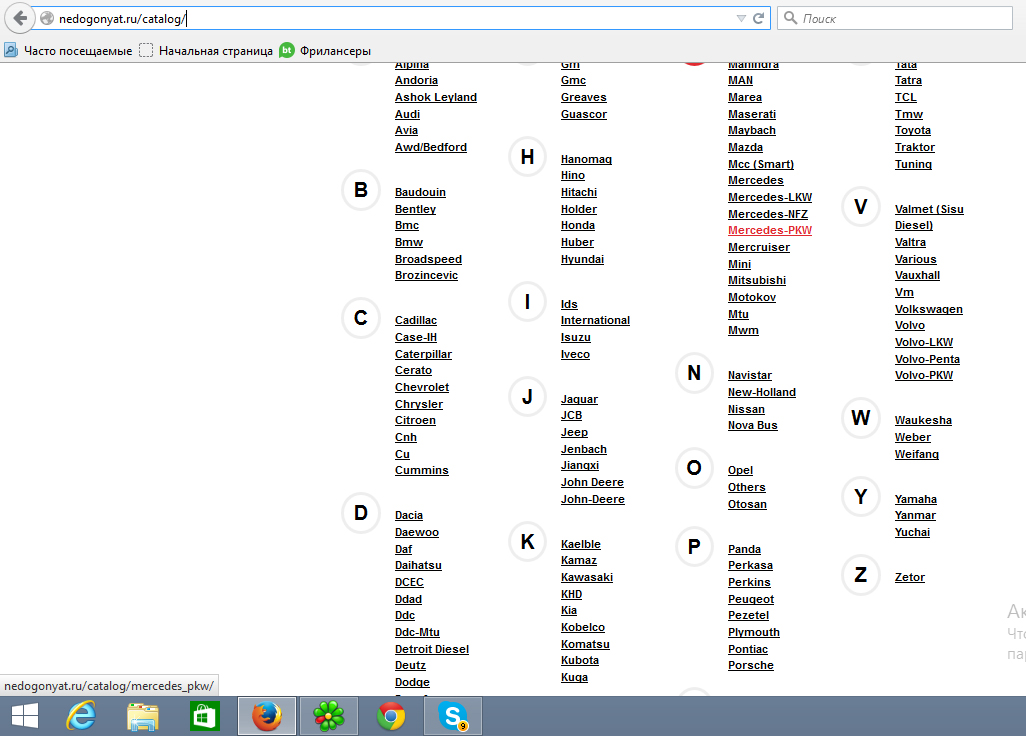Open the International brand link
The height and width of the screenshot is (736, 1026).
595,320
